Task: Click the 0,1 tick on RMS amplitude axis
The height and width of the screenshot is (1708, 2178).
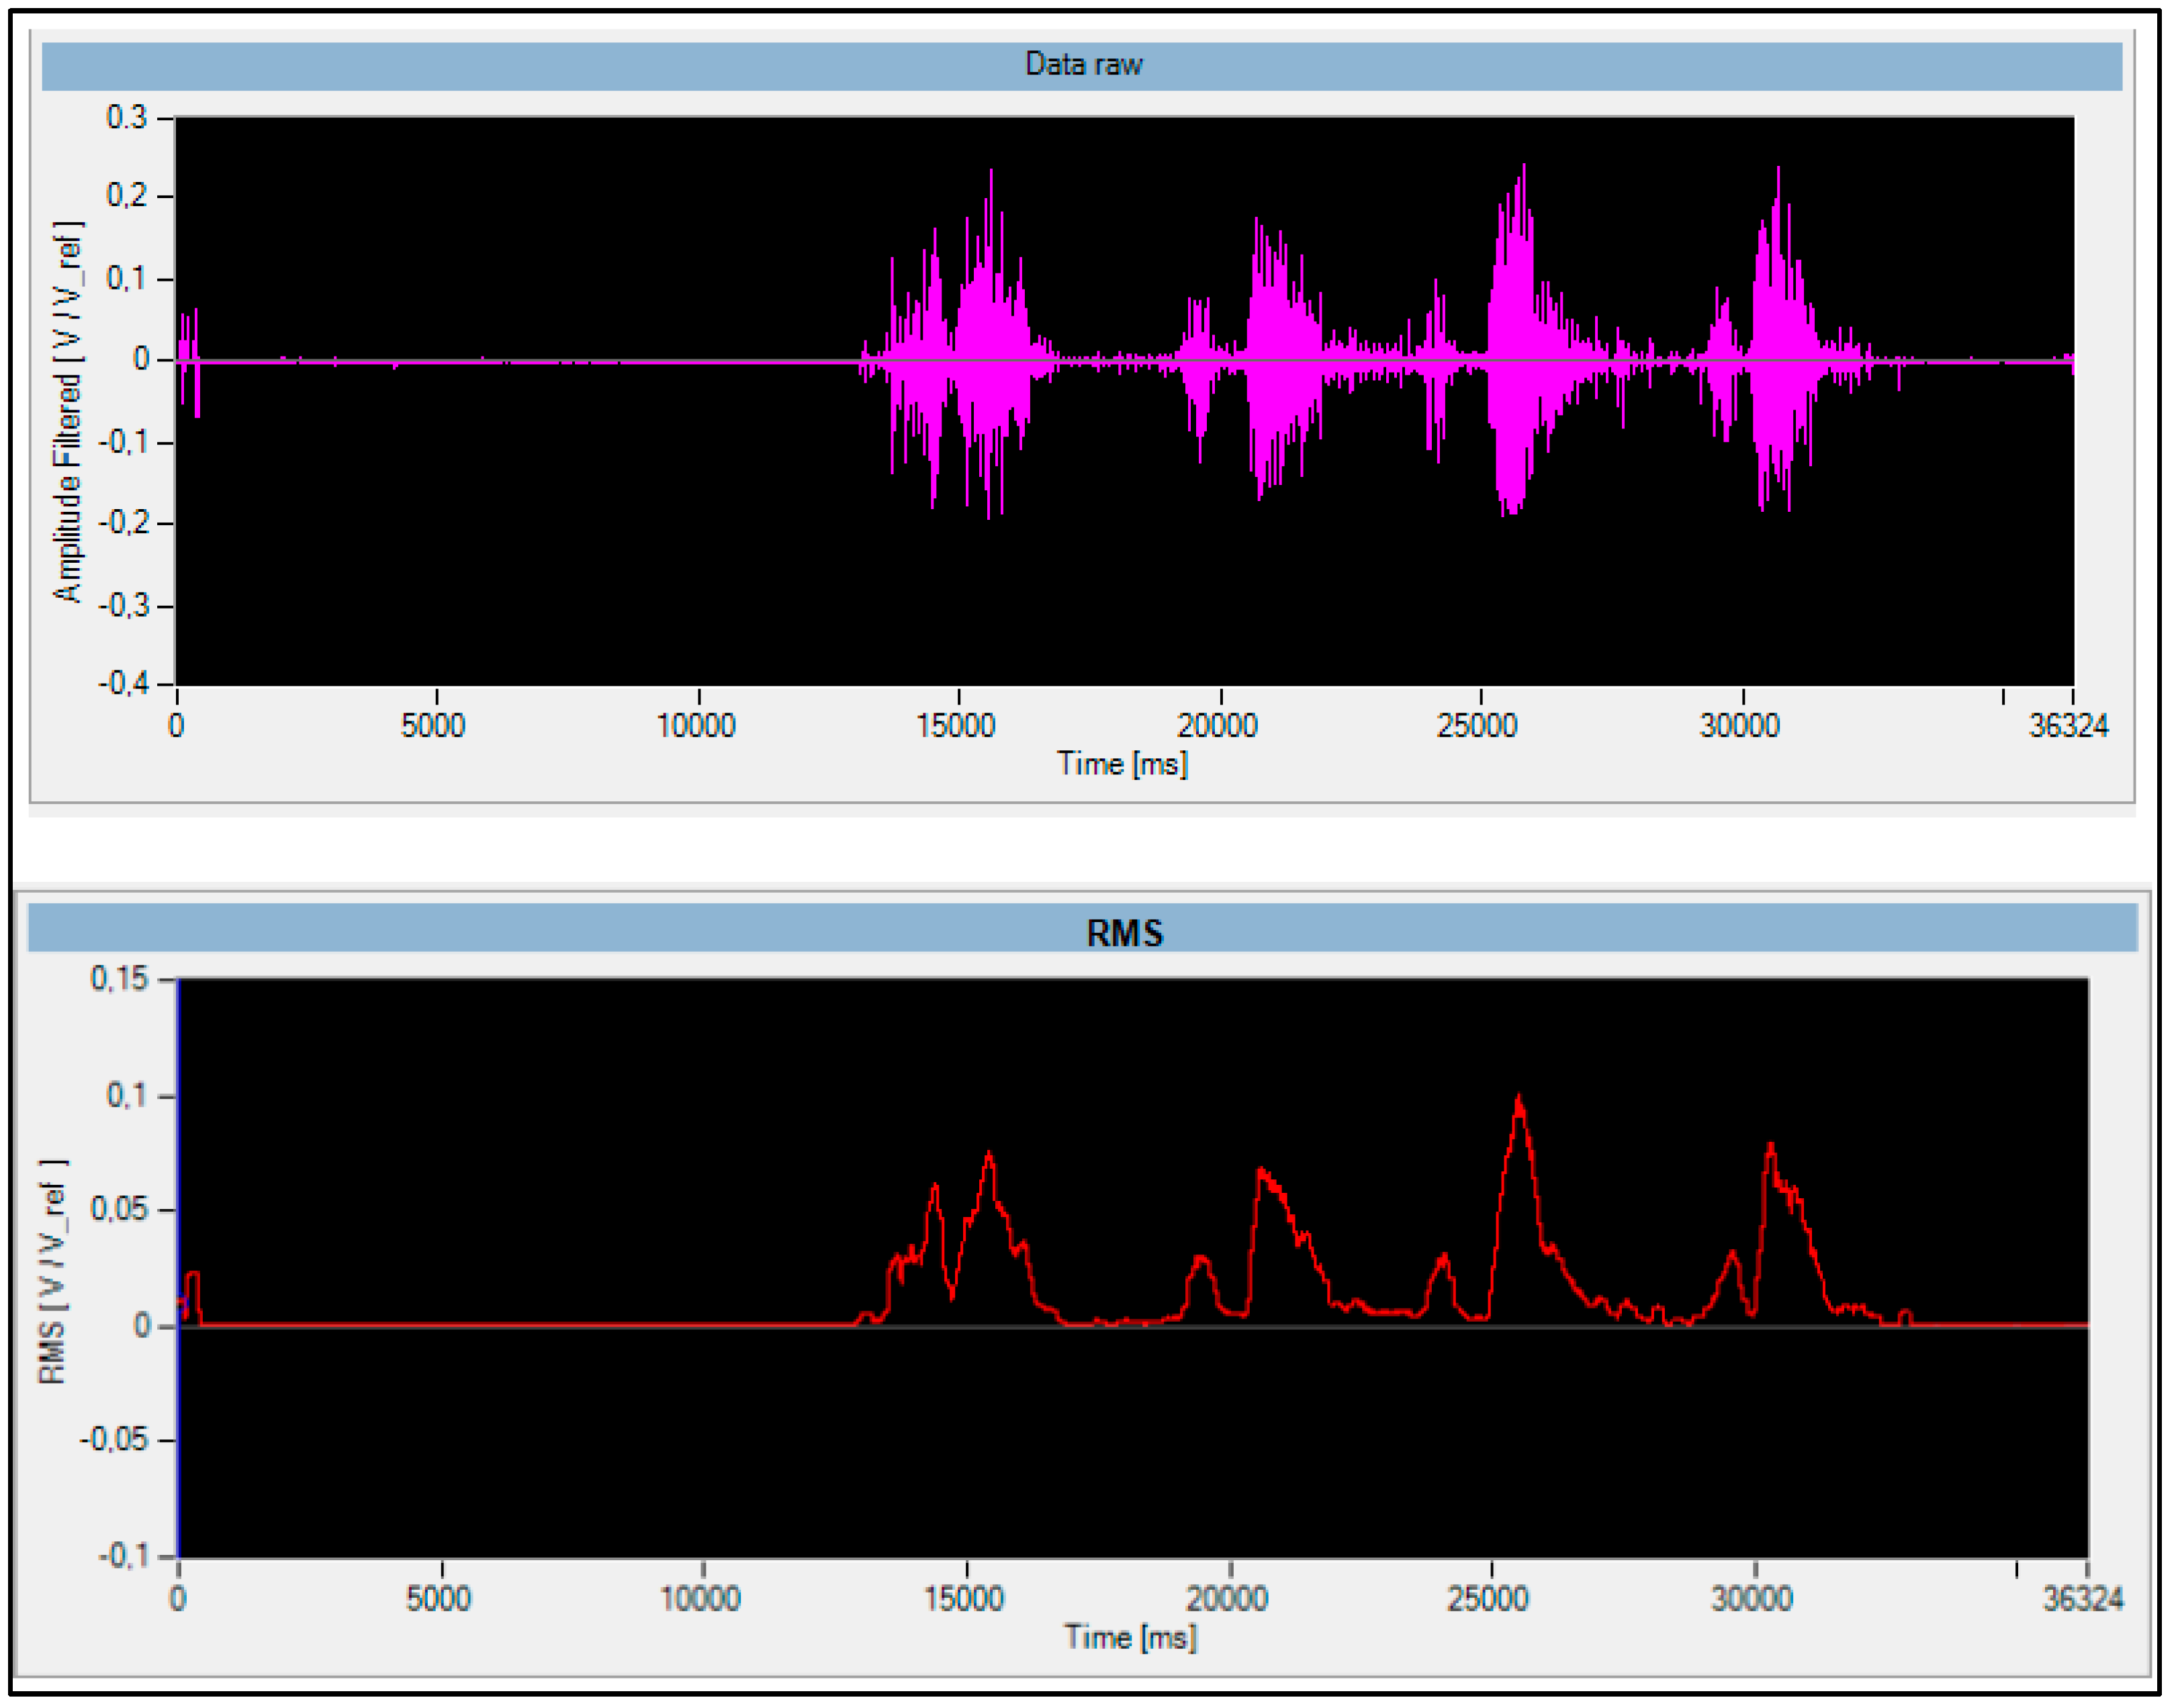Action: click(x=127, y=1095)
